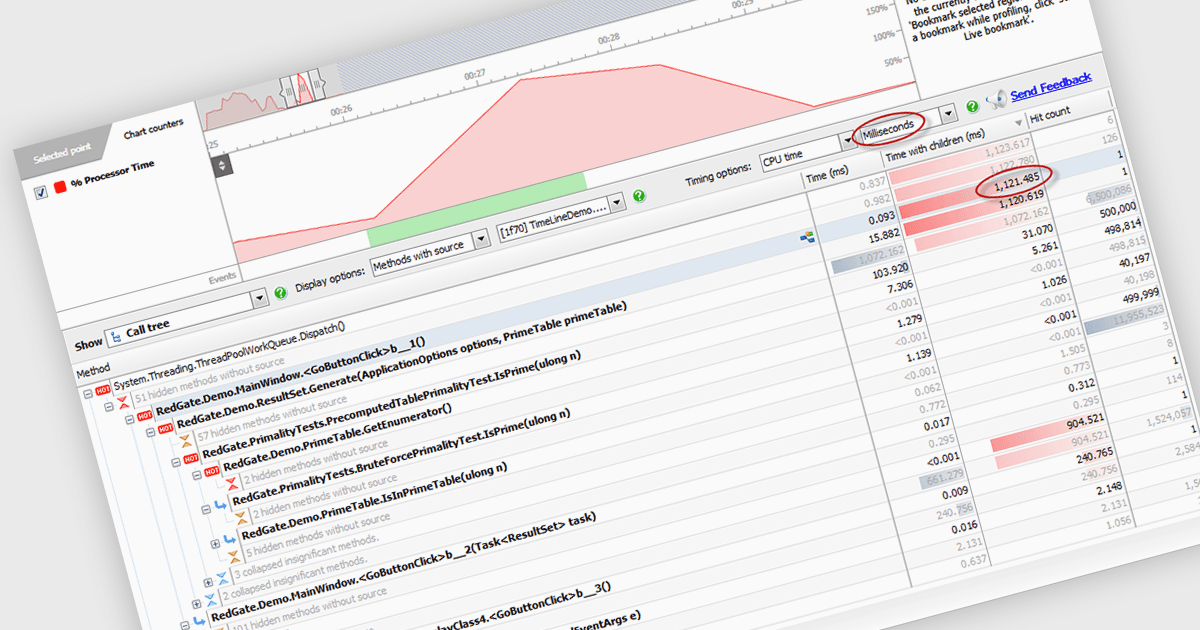Image resolution: width=1200 pixels, height=630 pixels.
Task: Click red hourglass icon beside 51 hidden methods
Action: (122, 404)
